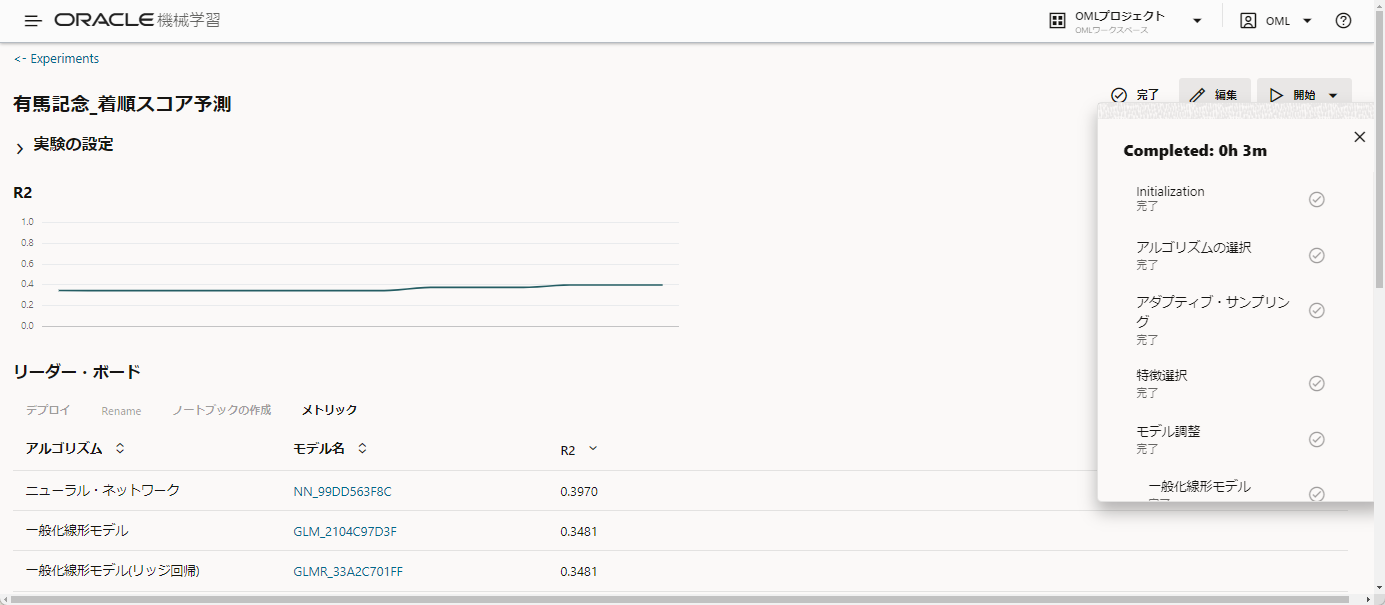Click the モデル調整 check icon

[1317, 439]
